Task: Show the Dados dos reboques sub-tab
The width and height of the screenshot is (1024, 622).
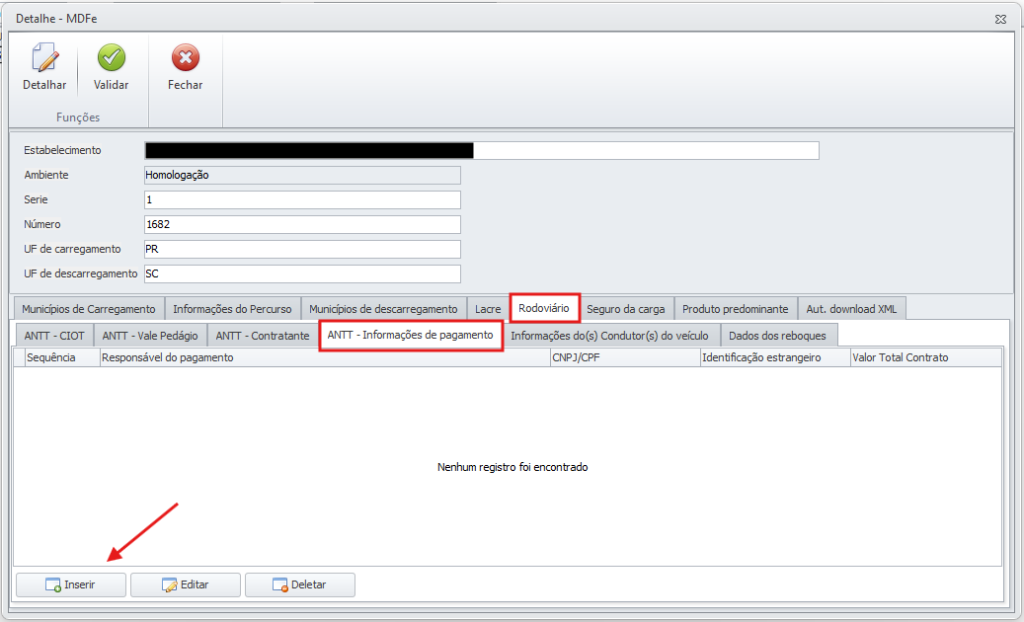Action: click(778, 335)
